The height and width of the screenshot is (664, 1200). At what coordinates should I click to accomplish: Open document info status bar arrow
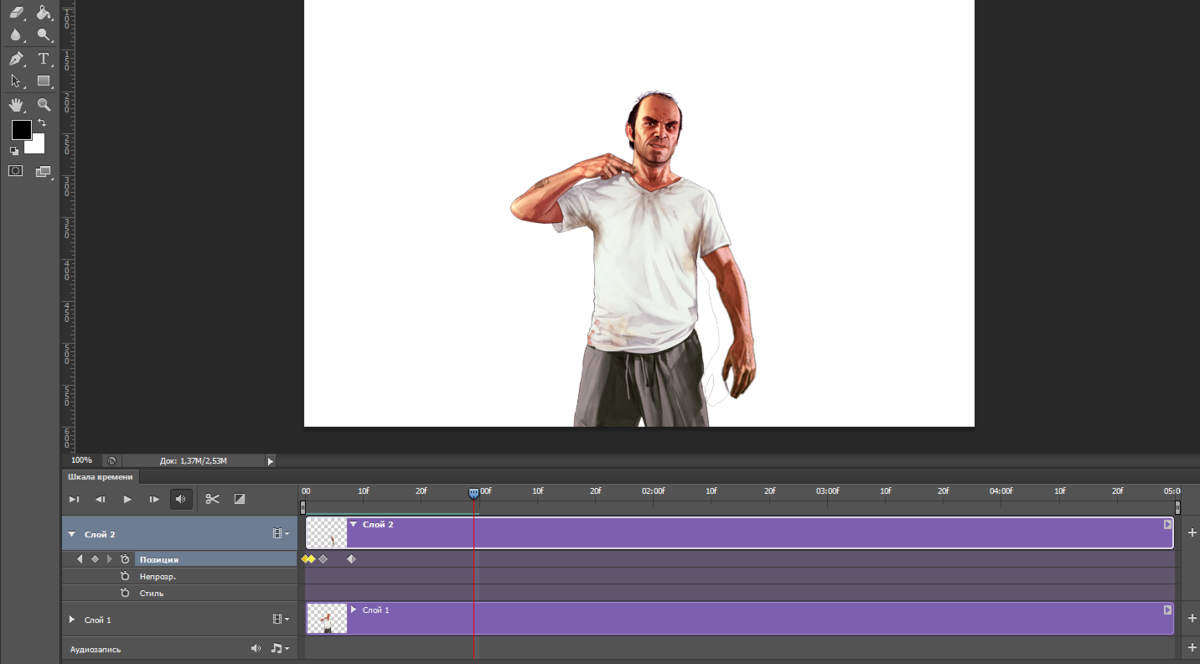pyautogui.click(x=270, y=461)
